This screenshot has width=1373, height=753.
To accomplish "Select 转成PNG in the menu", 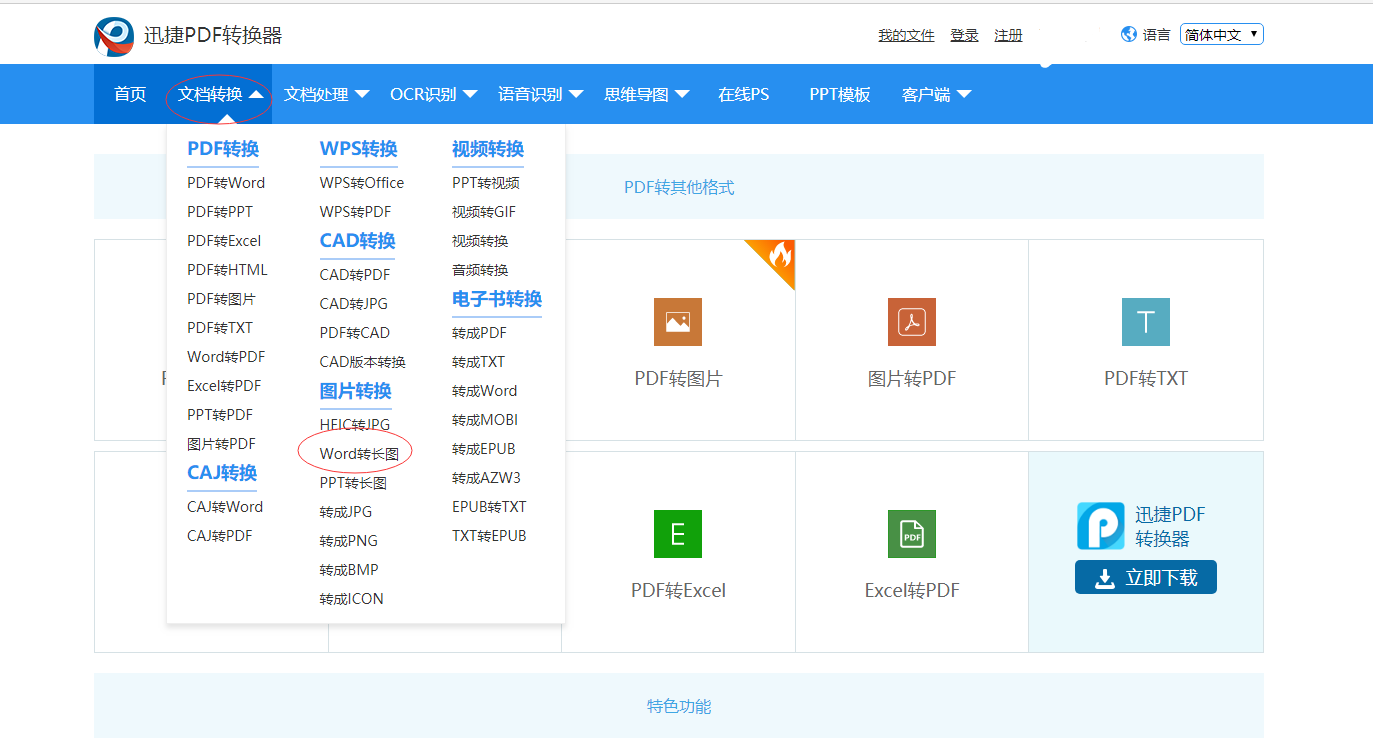I will pyautogui.click(x=349, y=541).
